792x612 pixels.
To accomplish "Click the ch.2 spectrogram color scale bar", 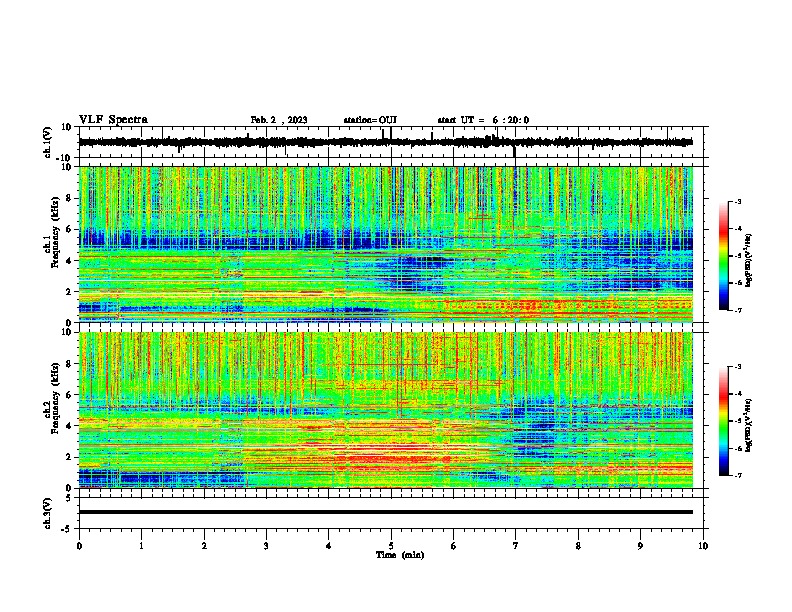I will (723, 421).
